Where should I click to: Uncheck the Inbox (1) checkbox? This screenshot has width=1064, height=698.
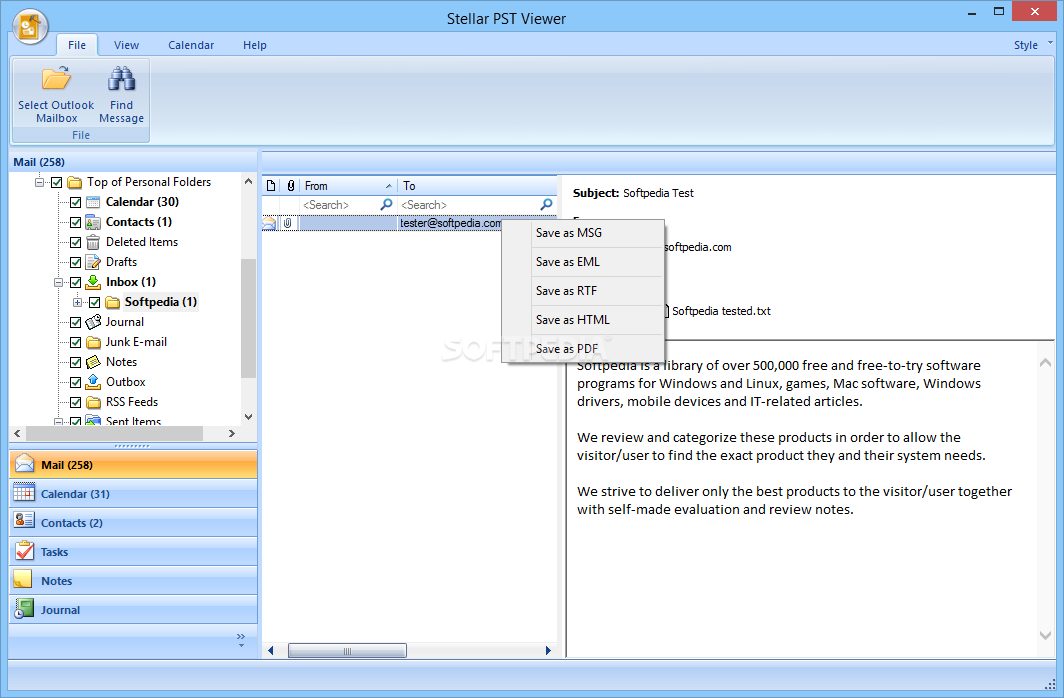76,282
